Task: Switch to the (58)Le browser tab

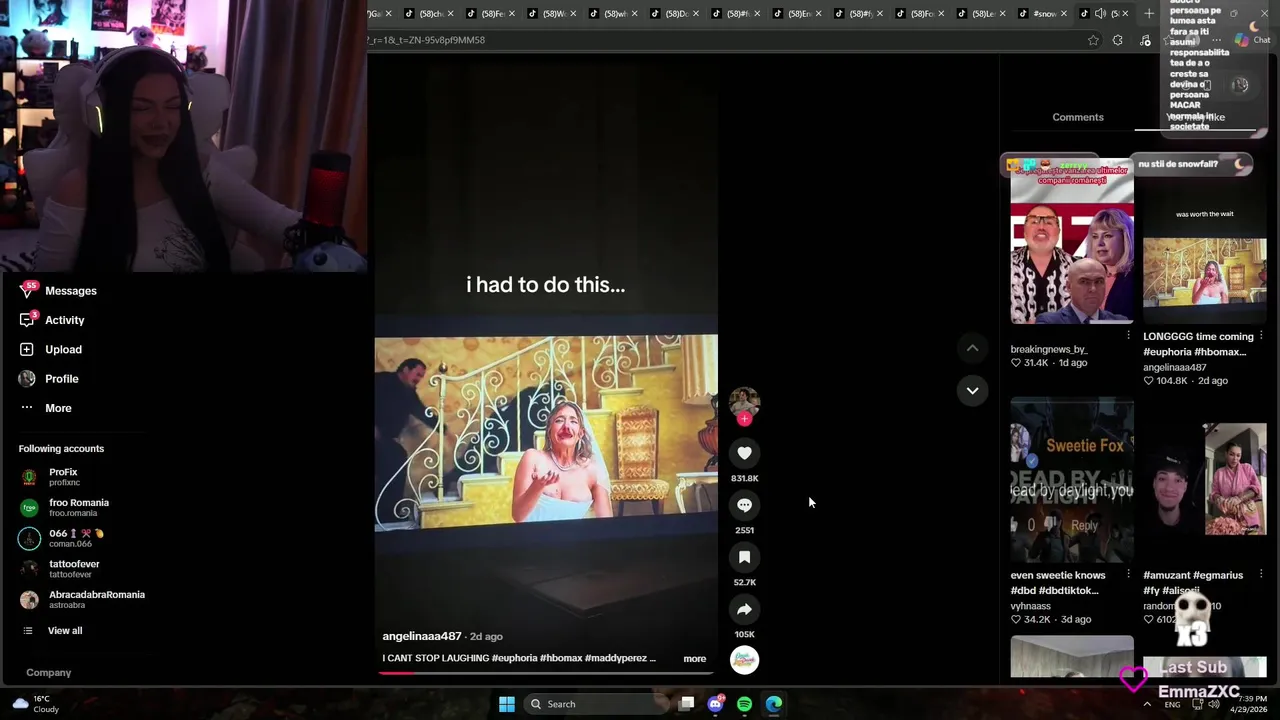Action: click(x=983, y=13)
